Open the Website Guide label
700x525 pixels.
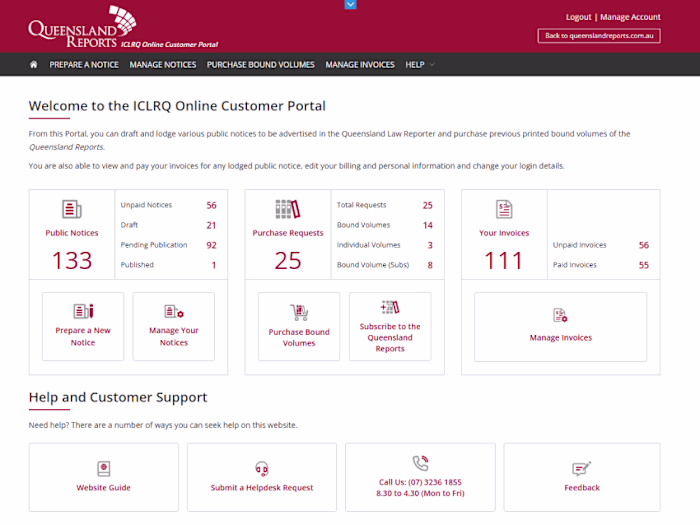[104, 488]
